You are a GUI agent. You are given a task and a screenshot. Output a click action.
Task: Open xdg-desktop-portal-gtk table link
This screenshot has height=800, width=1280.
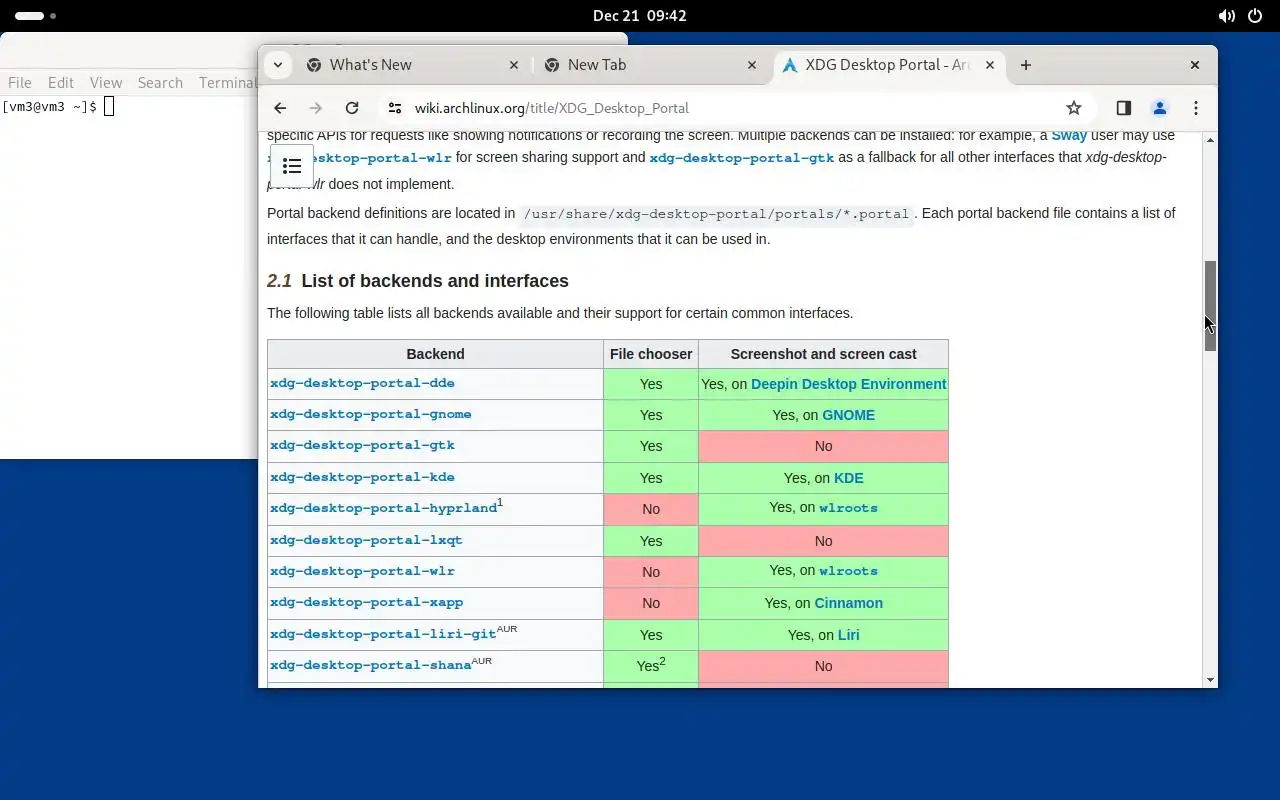click(x=362, y=445)
